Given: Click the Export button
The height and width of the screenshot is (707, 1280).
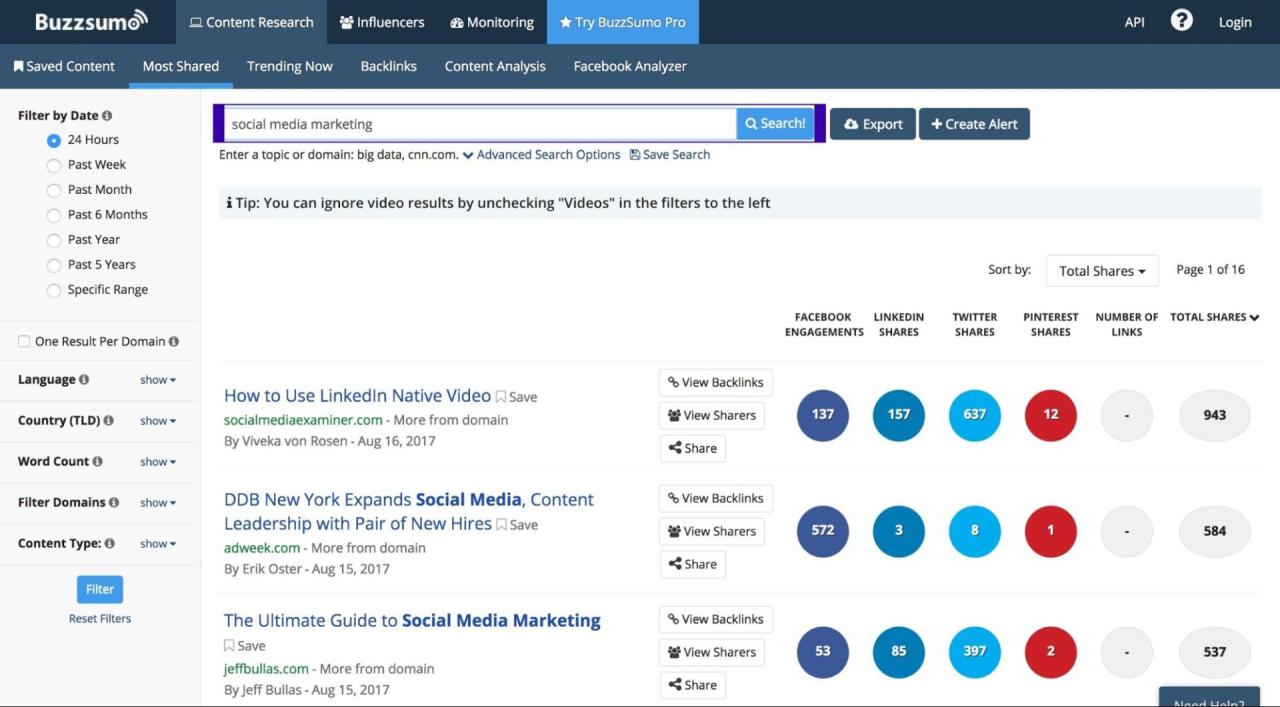Looking at the screenshot, I should click(873, 124).
